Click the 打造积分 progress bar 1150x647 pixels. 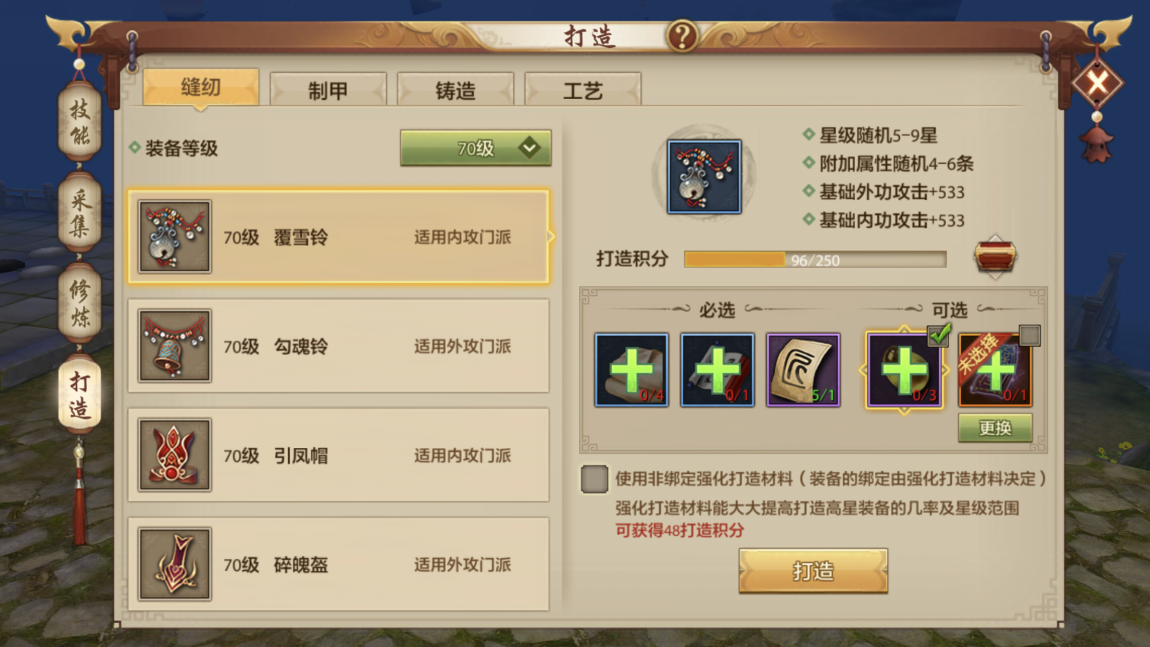(815, 260)
